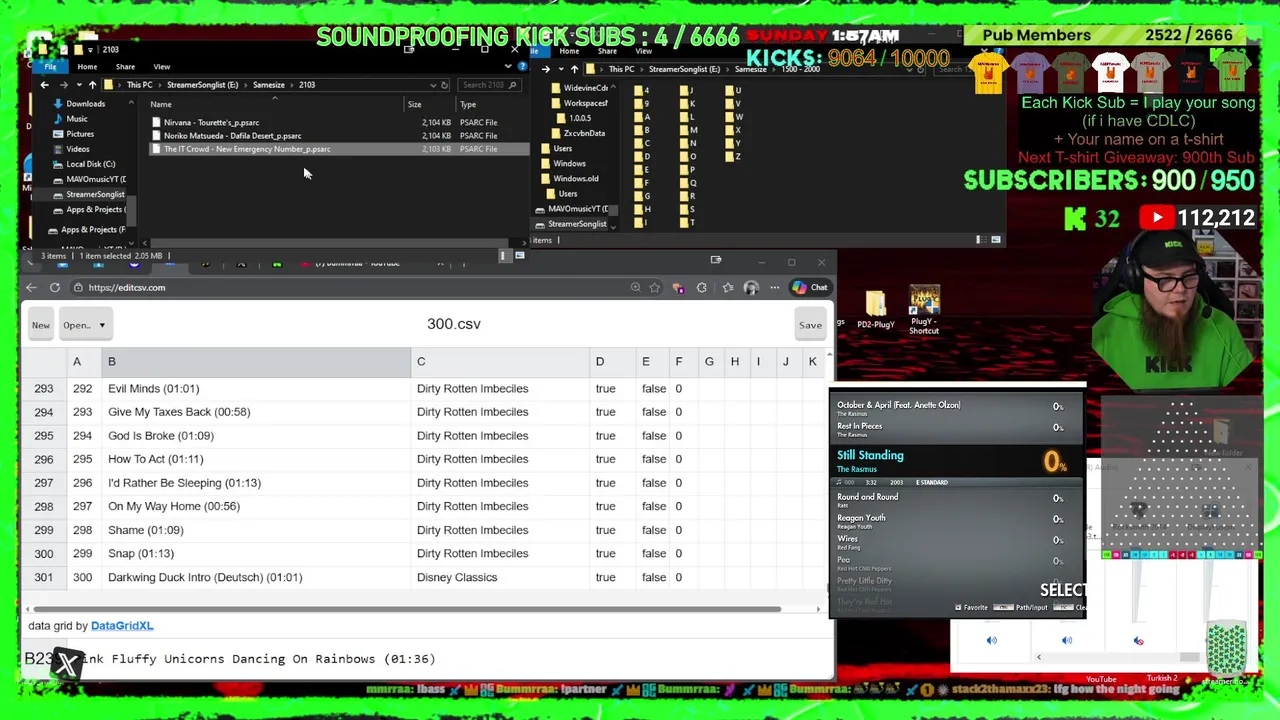1280x720 pixels.
Task: Switch 2103 window to details view icon
Action: tap(504, 256)
